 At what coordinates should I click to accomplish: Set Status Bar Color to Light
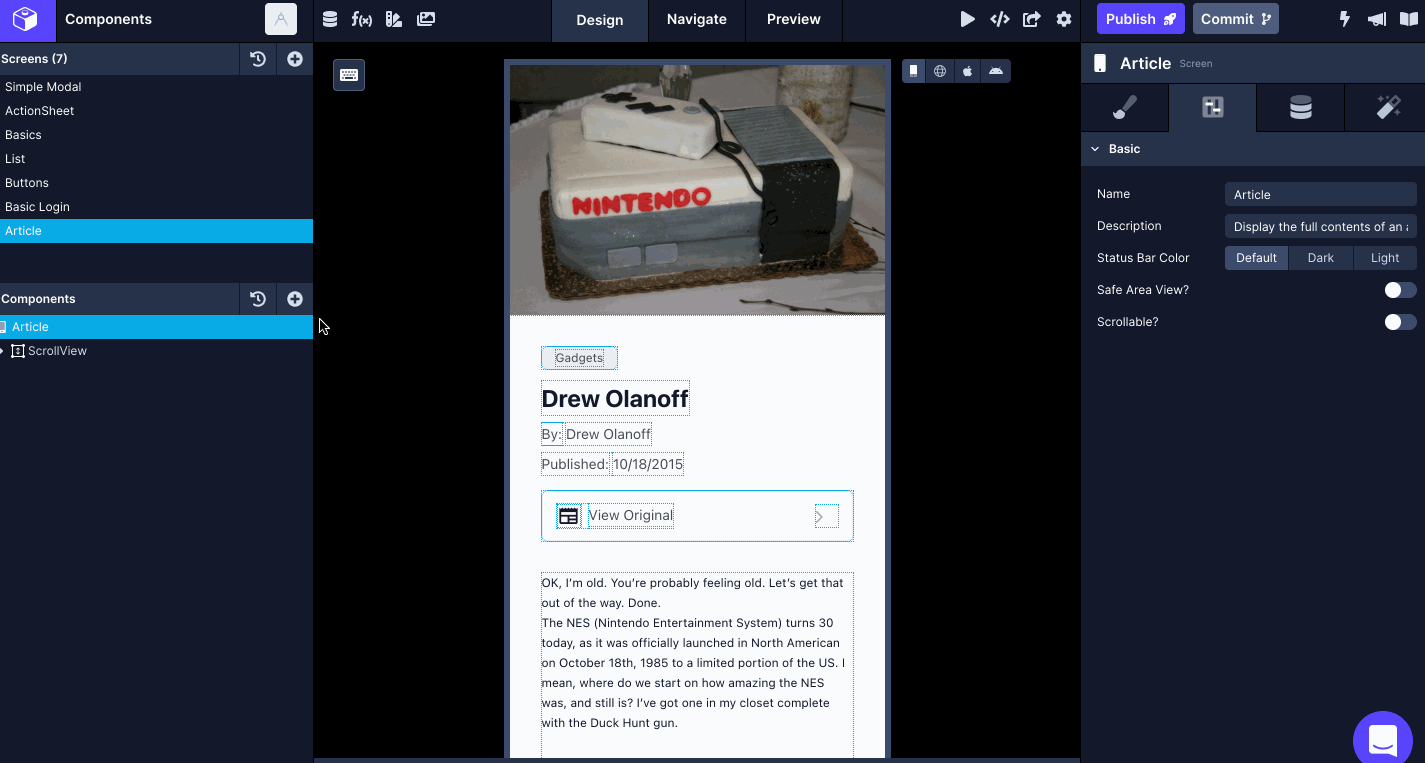(1385, 258)
